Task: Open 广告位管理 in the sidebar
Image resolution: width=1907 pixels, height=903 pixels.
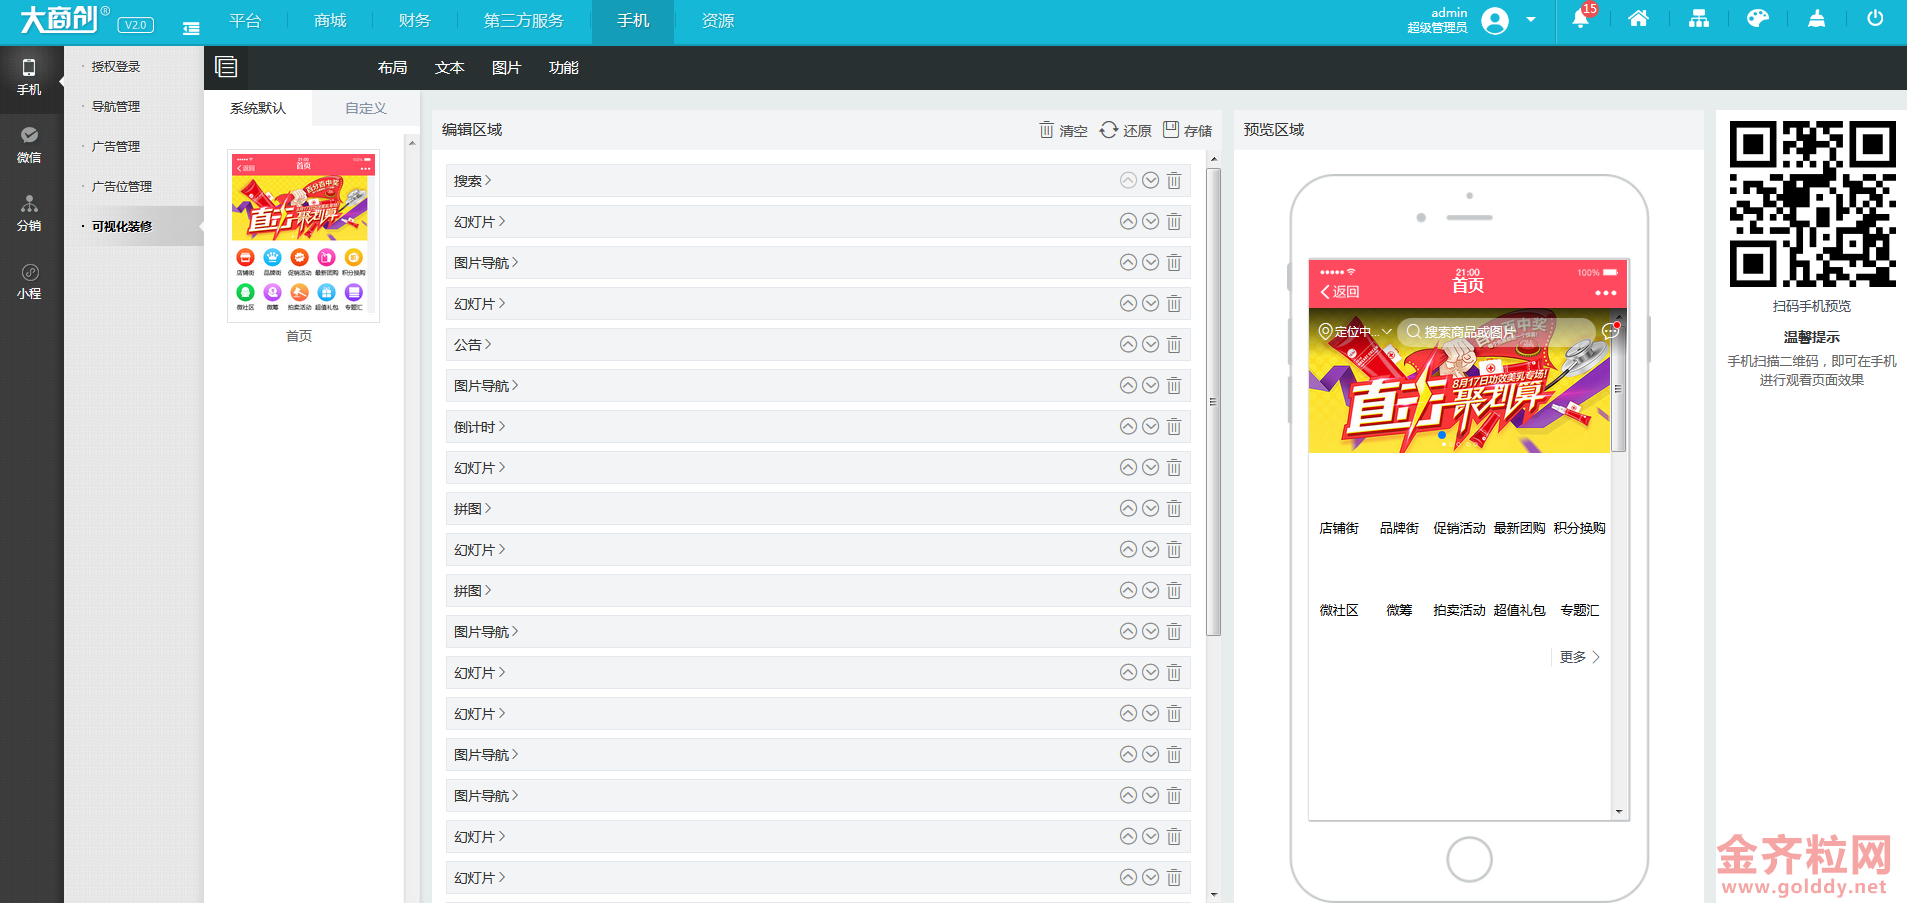Action: pos(122,187)
